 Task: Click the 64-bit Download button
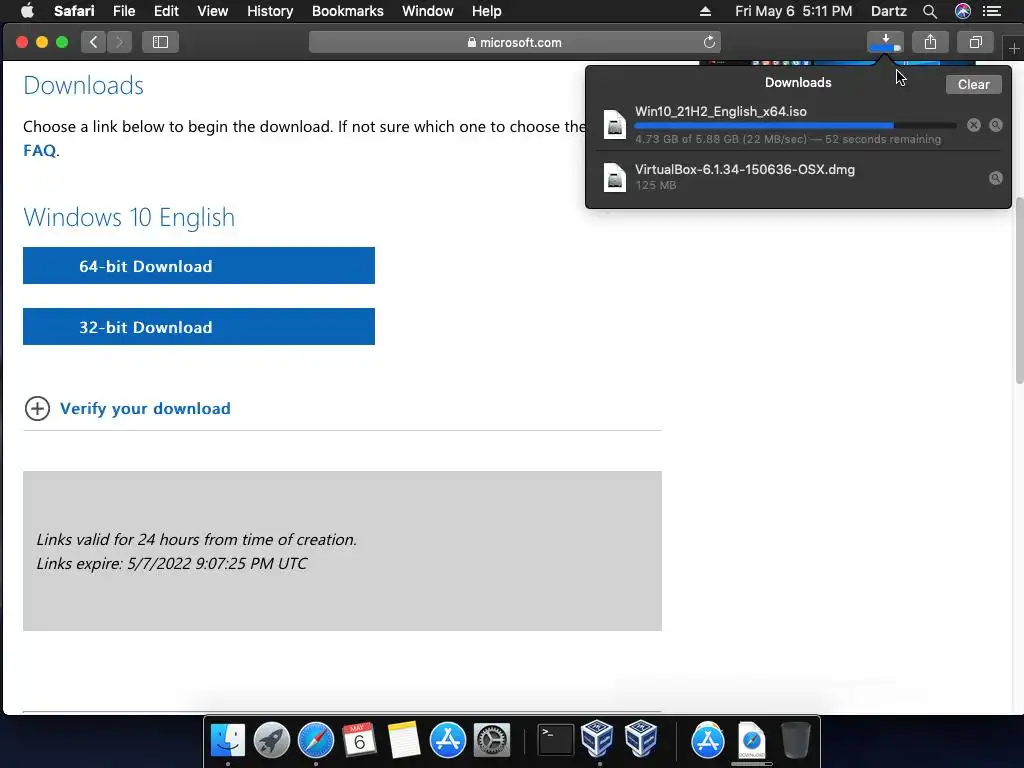(x=199, y=266)
